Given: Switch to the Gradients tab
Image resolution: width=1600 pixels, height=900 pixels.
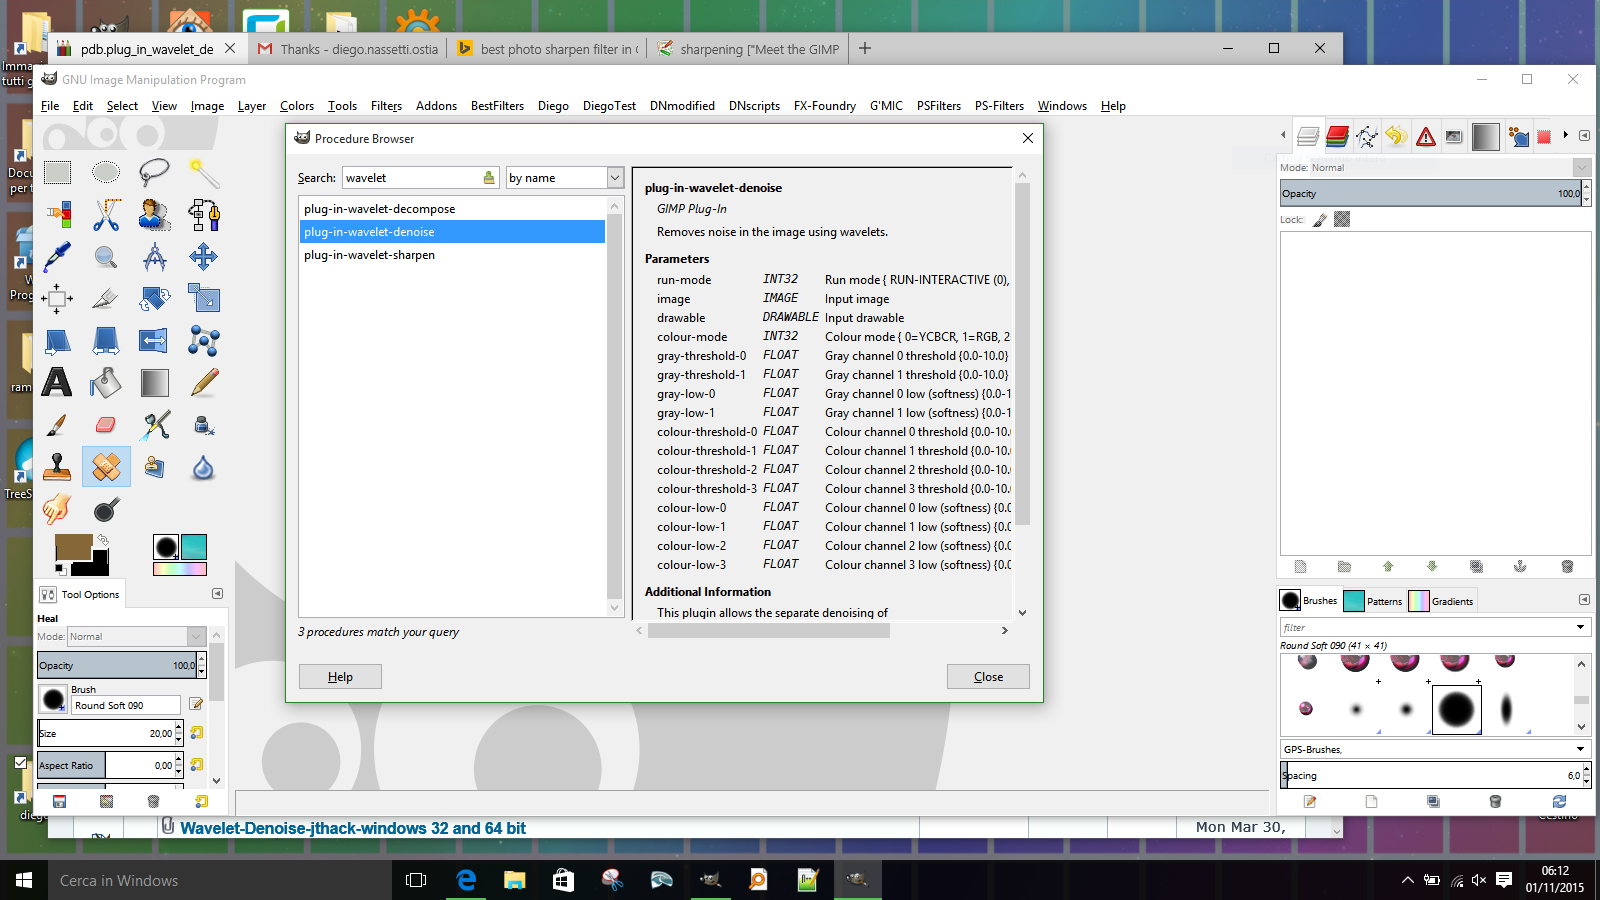Looking at the screenshot, I should tap(1441, 601).
